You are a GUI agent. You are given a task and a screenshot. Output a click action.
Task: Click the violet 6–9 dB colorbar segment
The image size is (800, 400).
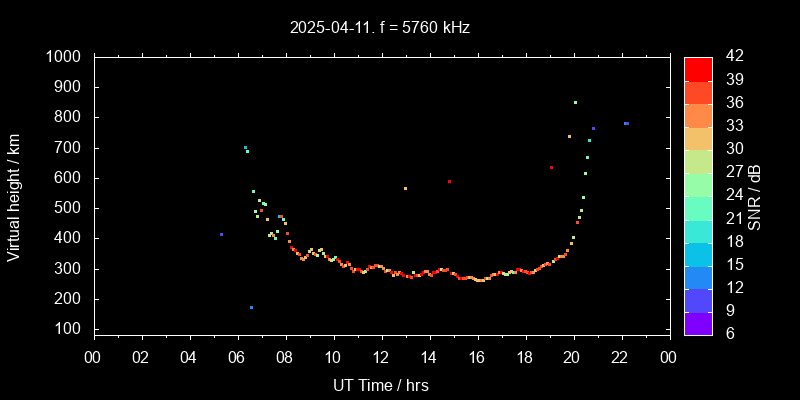tap(698, 323)
